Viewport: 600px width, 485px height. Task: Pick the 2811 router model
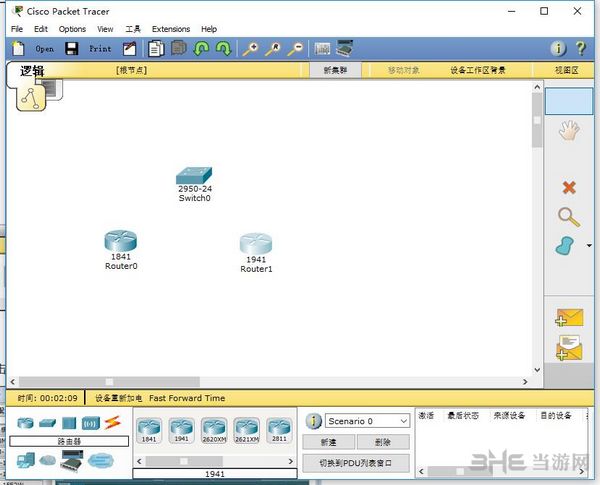click(279, 431)
